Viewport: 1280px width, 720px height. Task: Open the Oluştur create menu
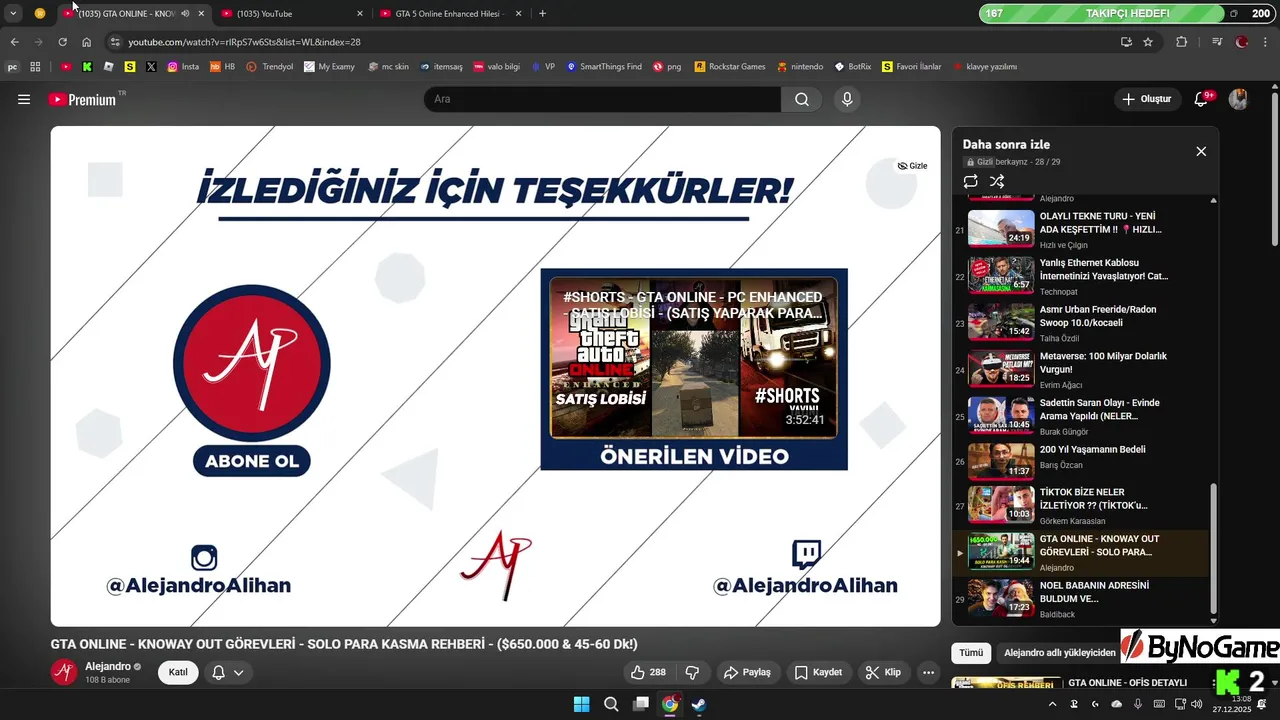point(1146,99)
